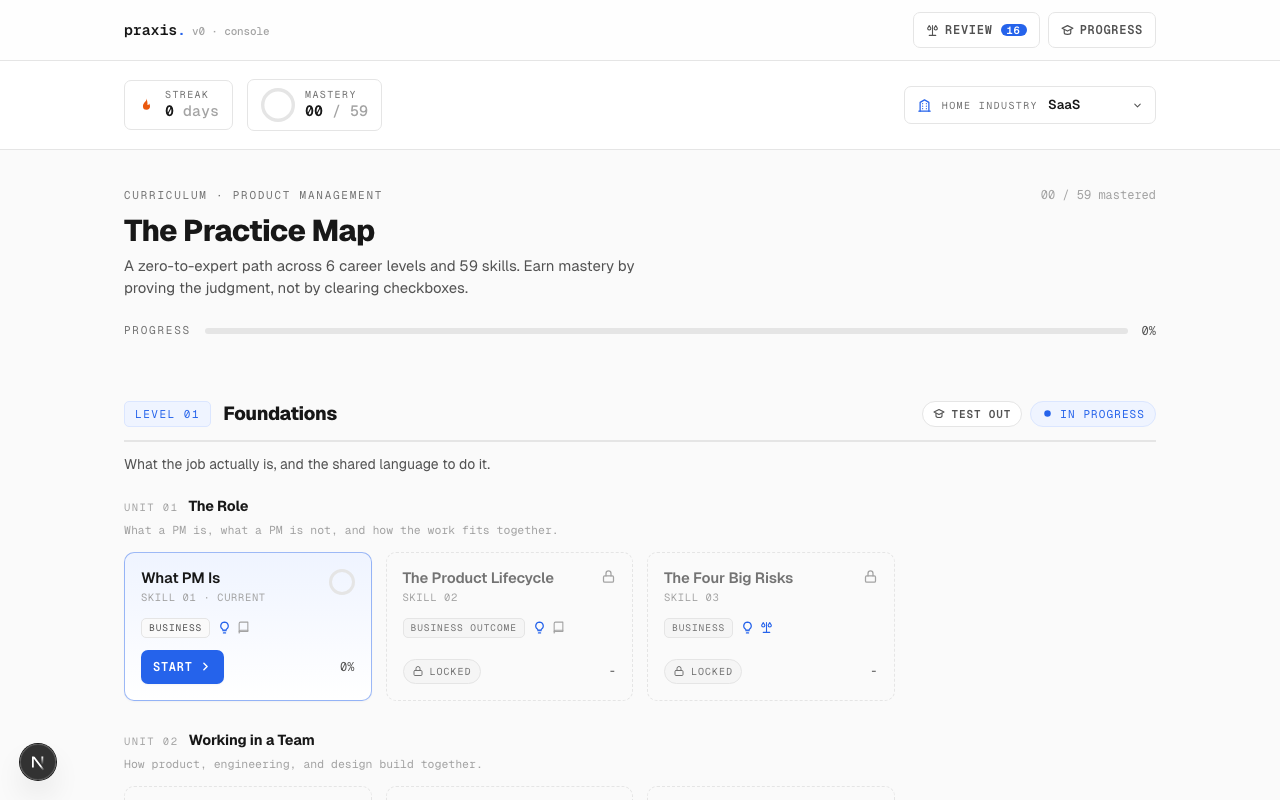Click the padlock icon on The Four Big Risks card
Viewport: 1280px width, 800px height.
tap(870, 577)
